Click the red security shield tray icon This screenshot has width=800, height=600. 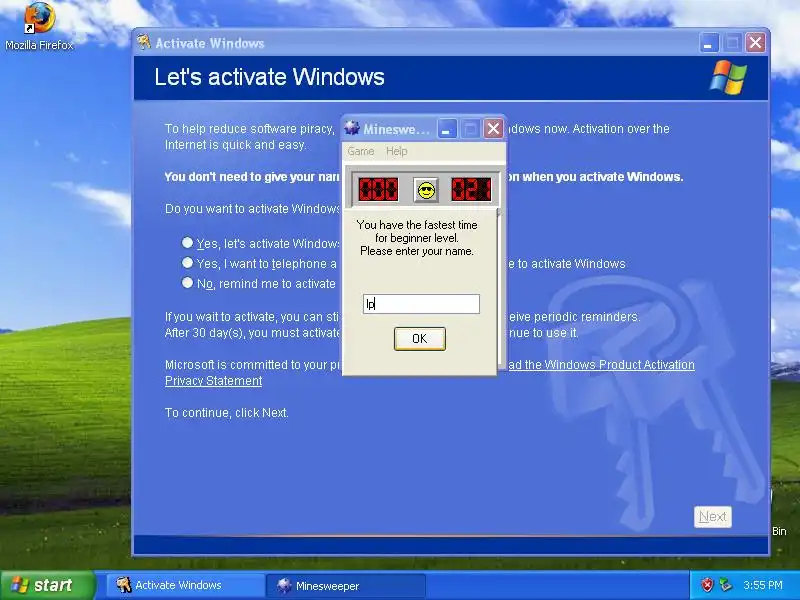click(x=707, y=585)
